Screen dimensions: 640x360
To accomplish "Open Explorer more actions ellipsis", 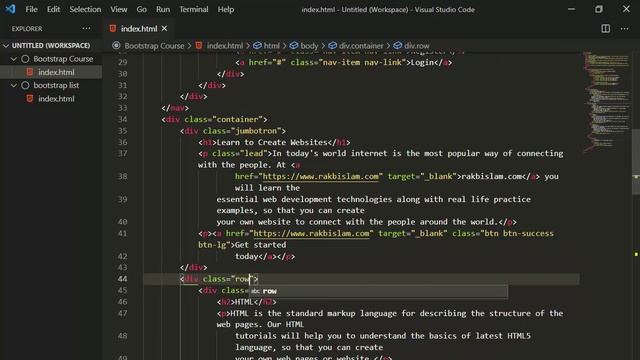I will 86,29.
